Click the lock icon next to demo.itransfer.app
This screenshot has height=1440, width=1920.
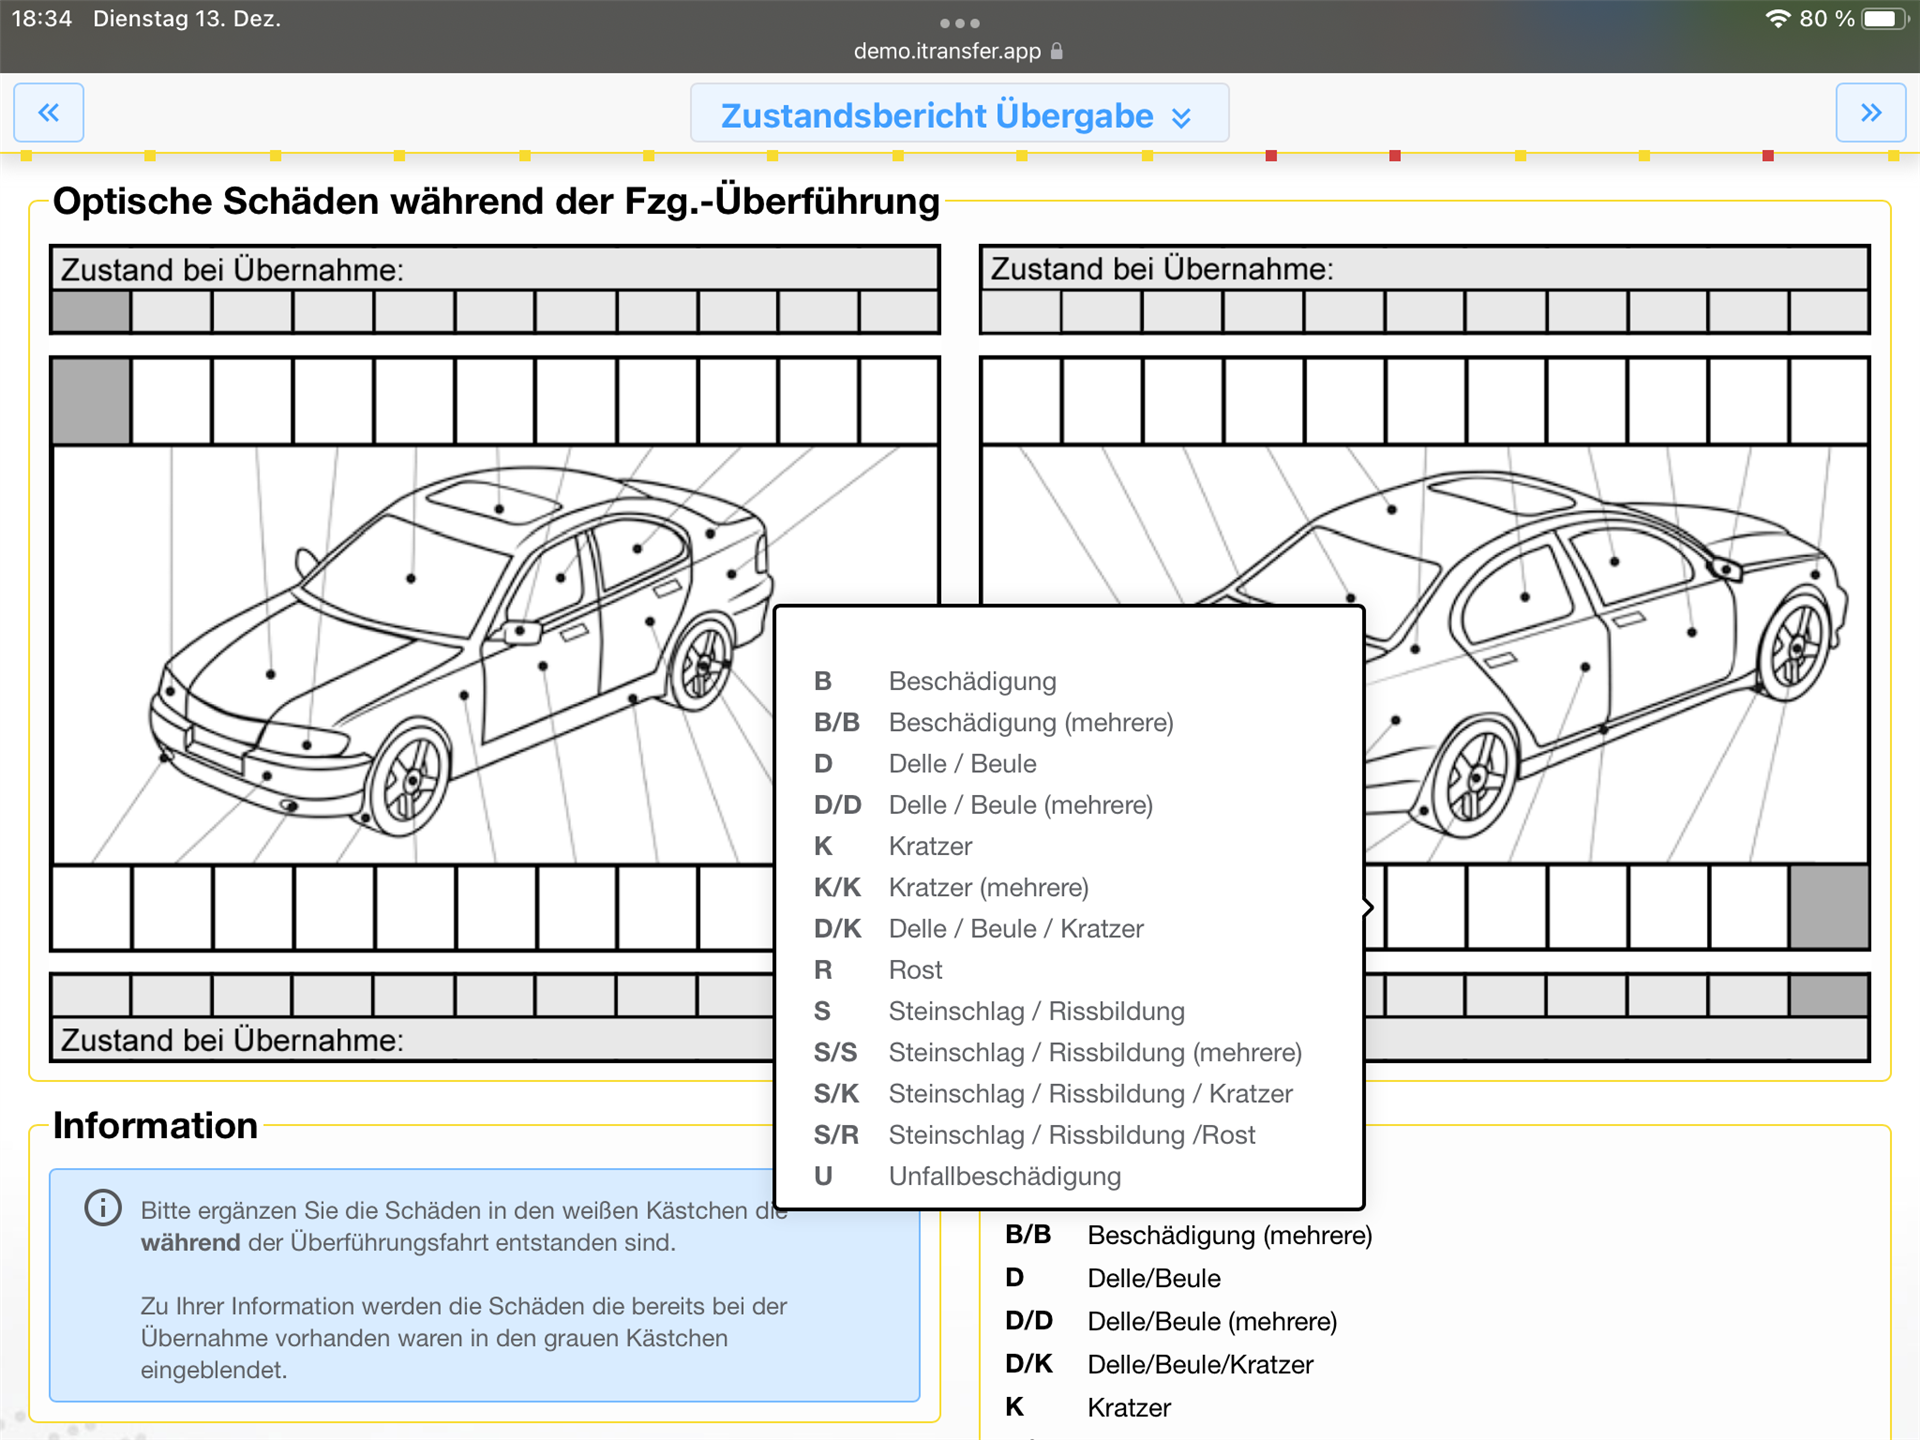click(x=1057, y=51)
